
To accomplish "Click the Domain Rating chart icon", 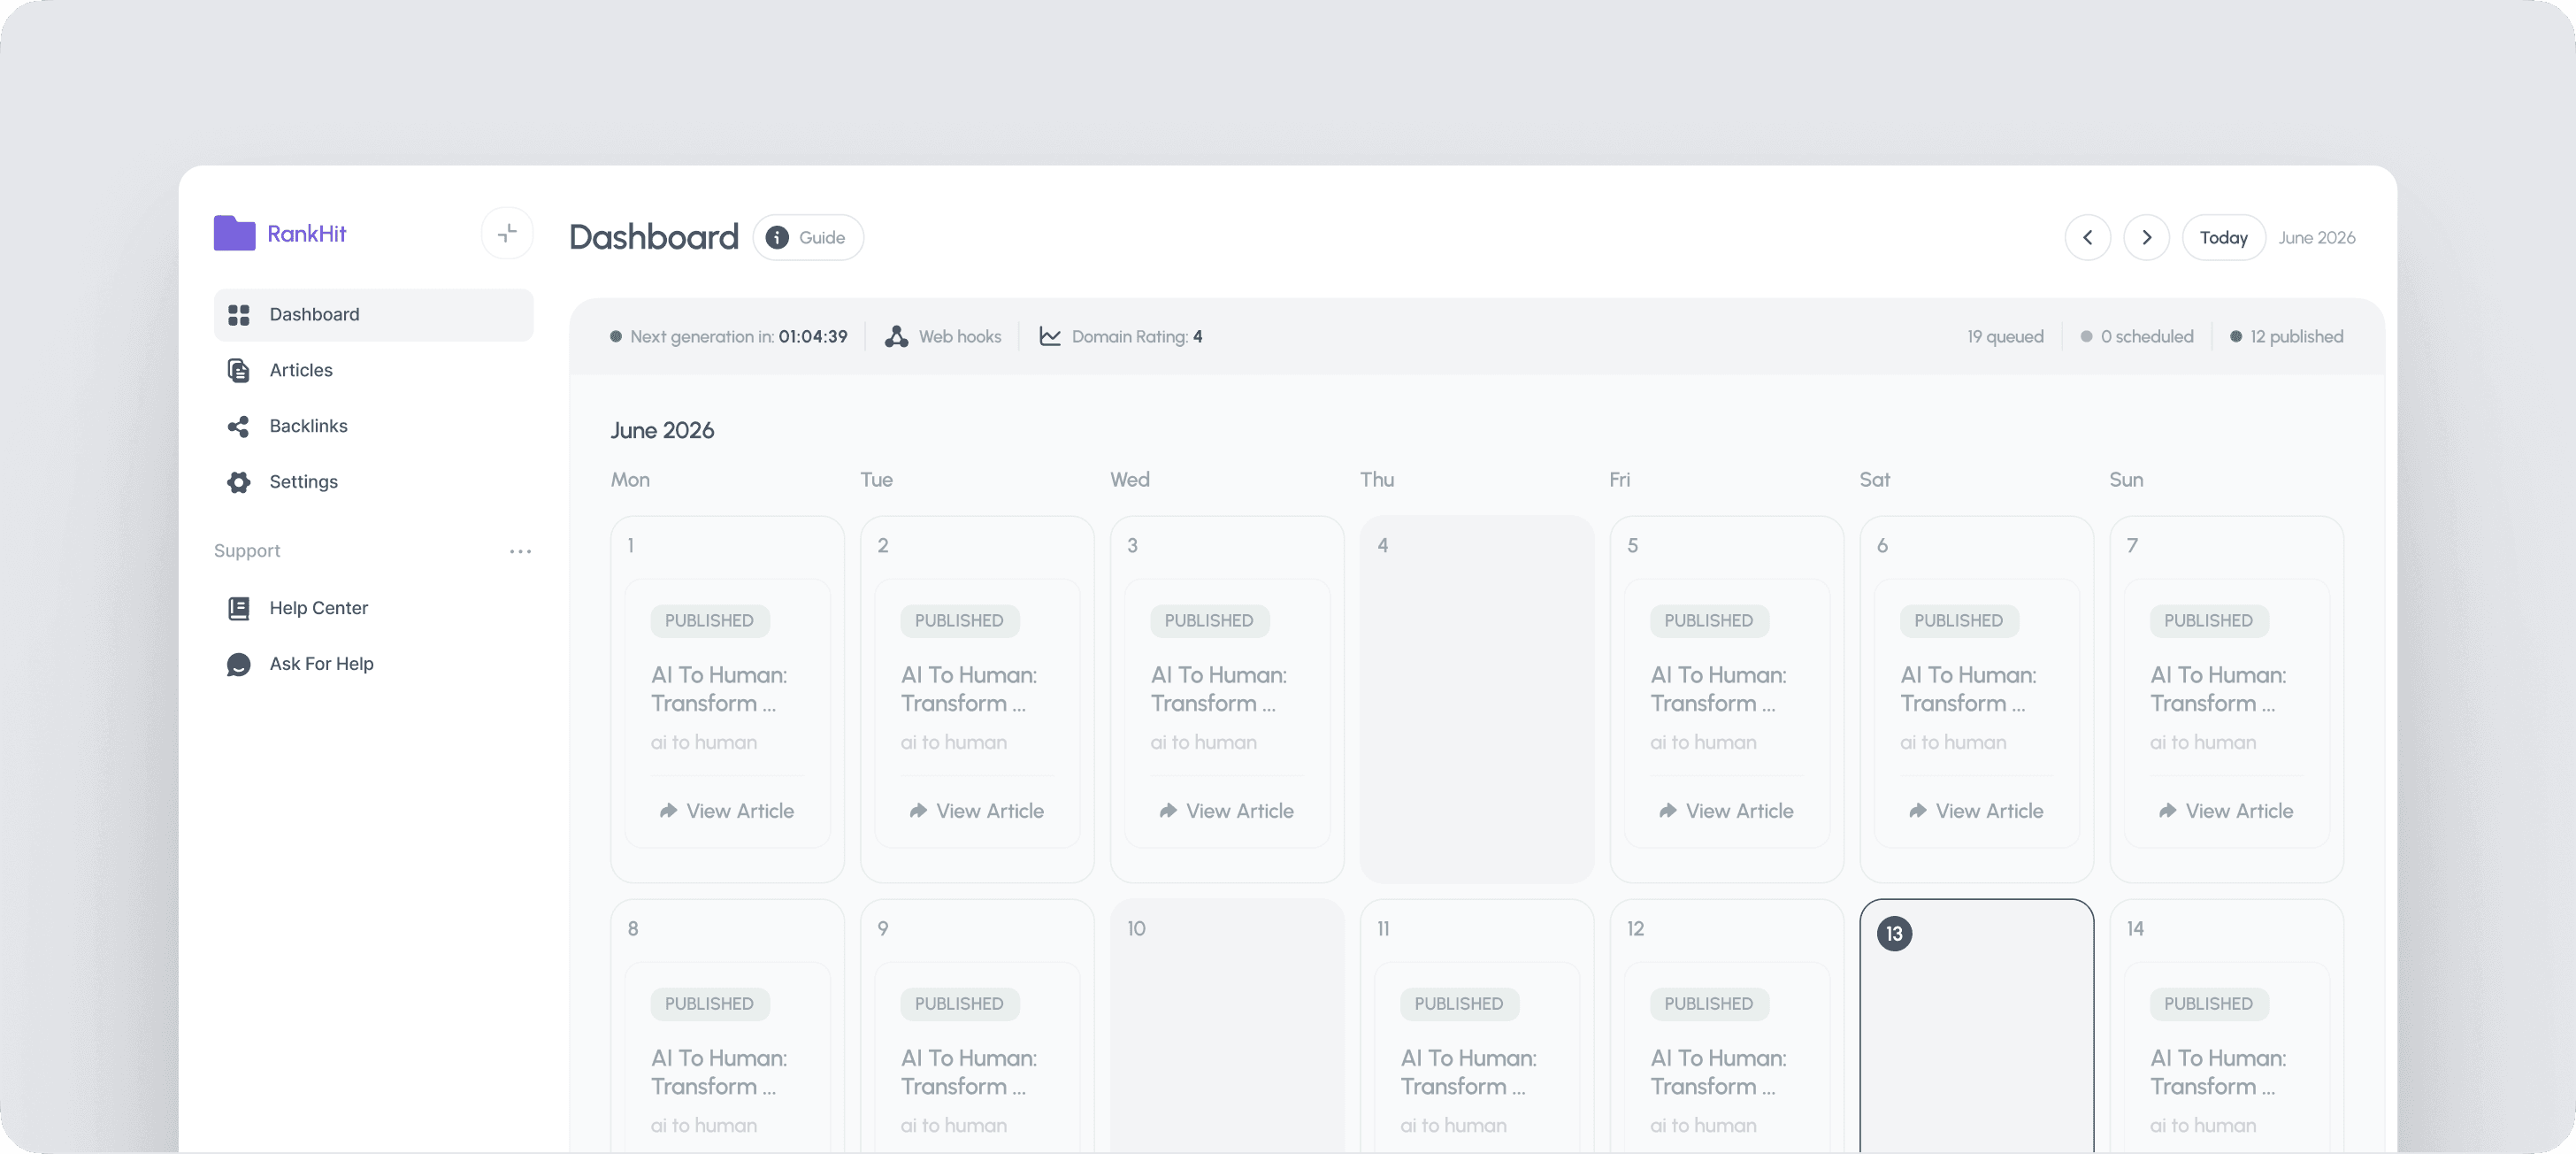I will [x=1050, y=337].
